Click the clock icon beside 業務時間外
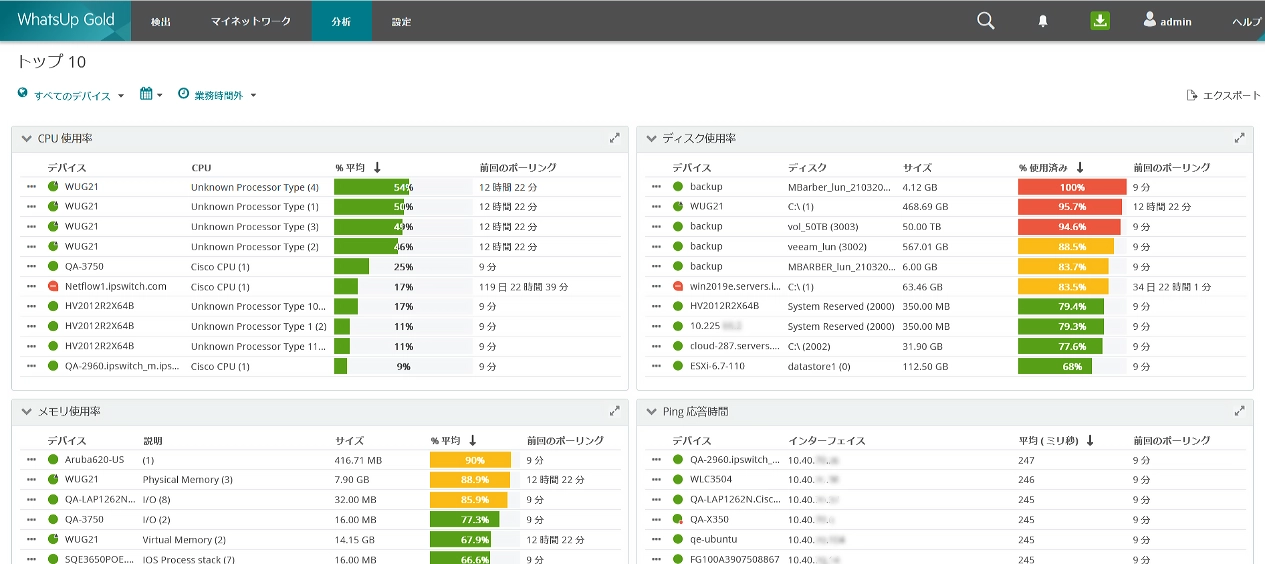Viewport: 1265px width, 564px height. (183, 94)
